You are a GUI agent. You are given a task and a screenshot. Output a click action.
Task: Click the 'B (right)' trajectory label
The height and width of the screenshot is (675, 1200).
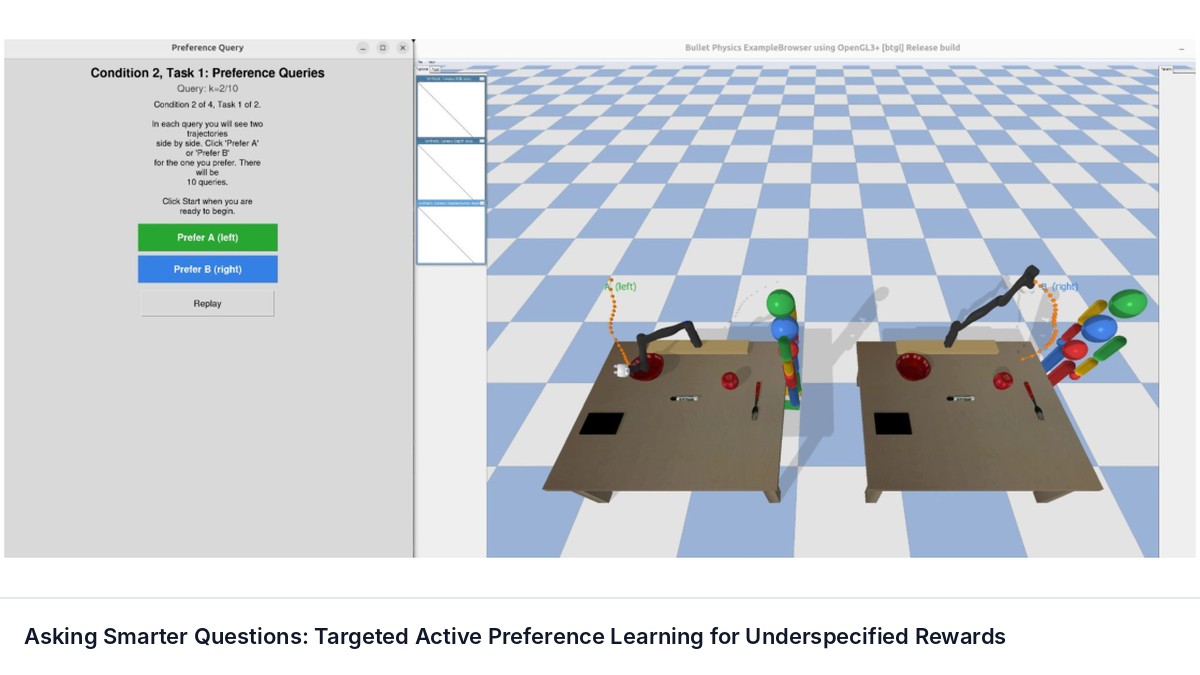coord(1060,286)
